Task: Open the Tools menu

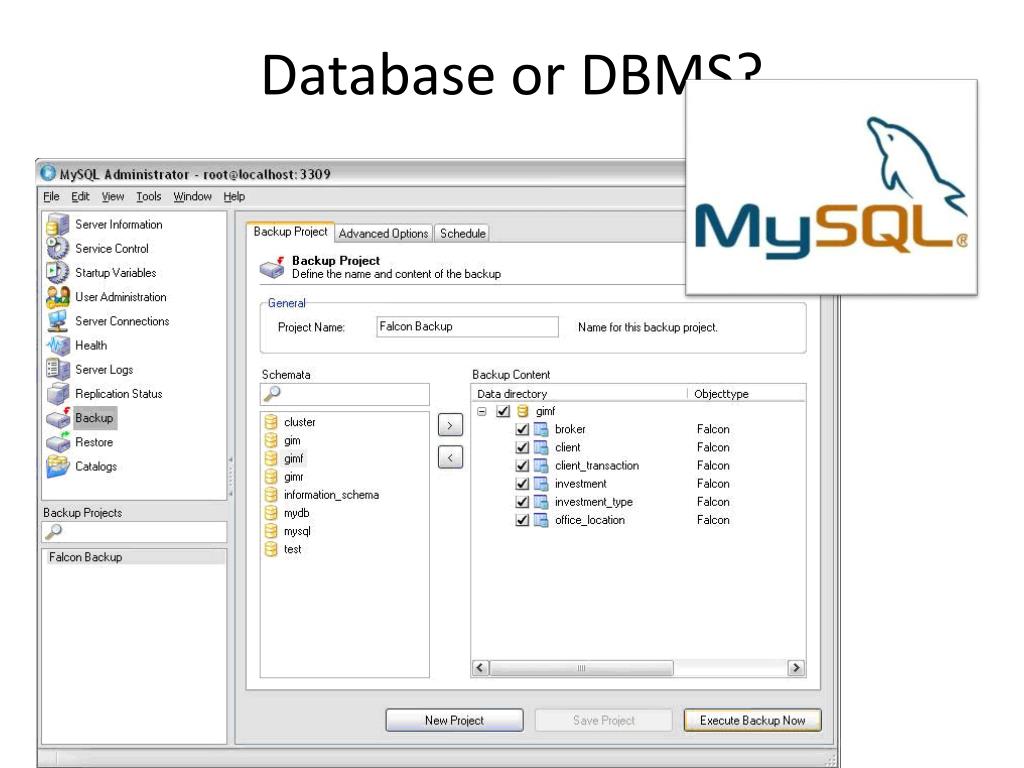Action: click(148, 197)
